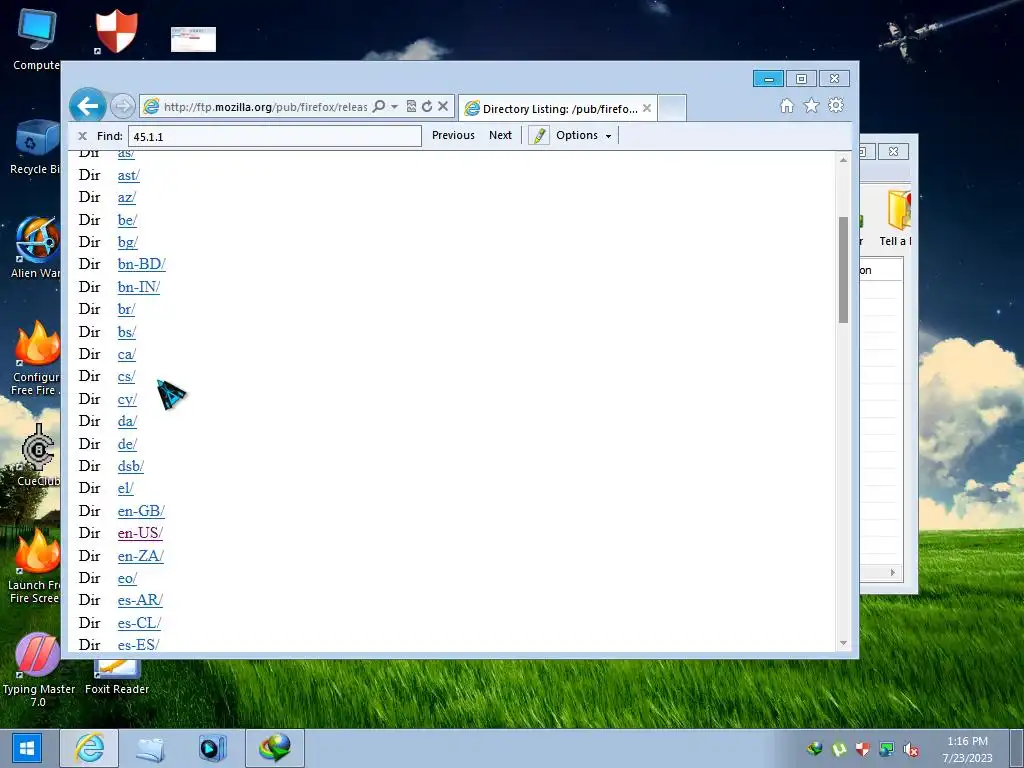Image resolution: width=1024 pixels, height=768 pixels.
Task: Open the ast/ directory link
Action: (x=129, y=175)
